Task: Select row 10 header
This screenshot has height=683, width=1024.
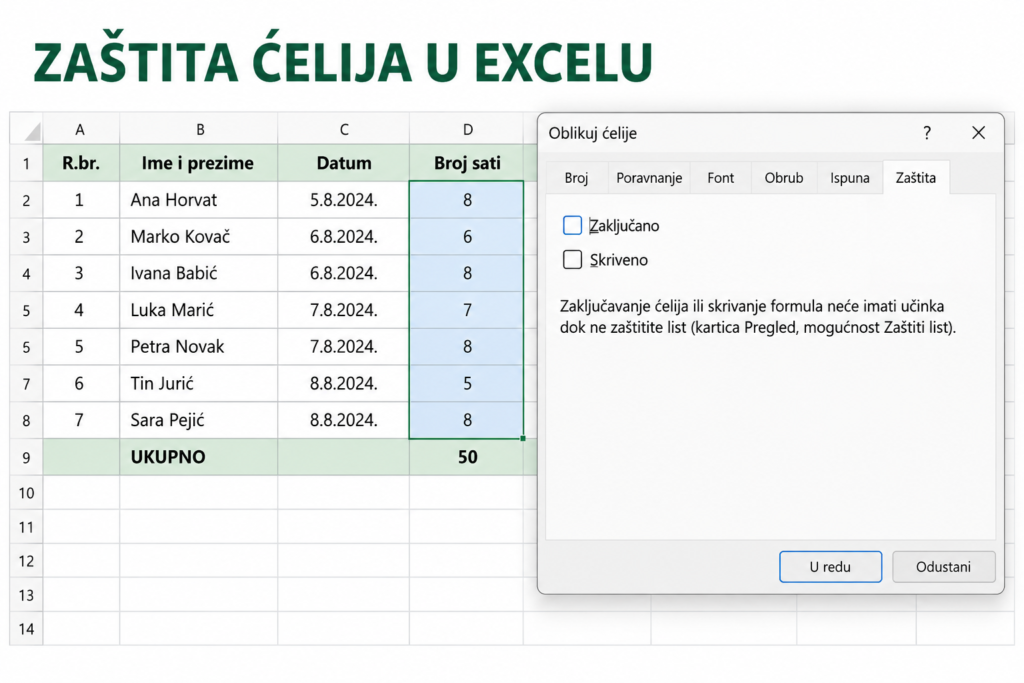Action: tap(26, 493)
